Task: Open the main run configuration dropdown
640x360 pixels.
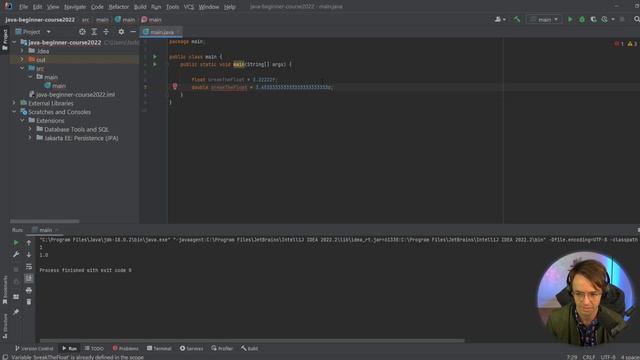Action: (544, 19)
